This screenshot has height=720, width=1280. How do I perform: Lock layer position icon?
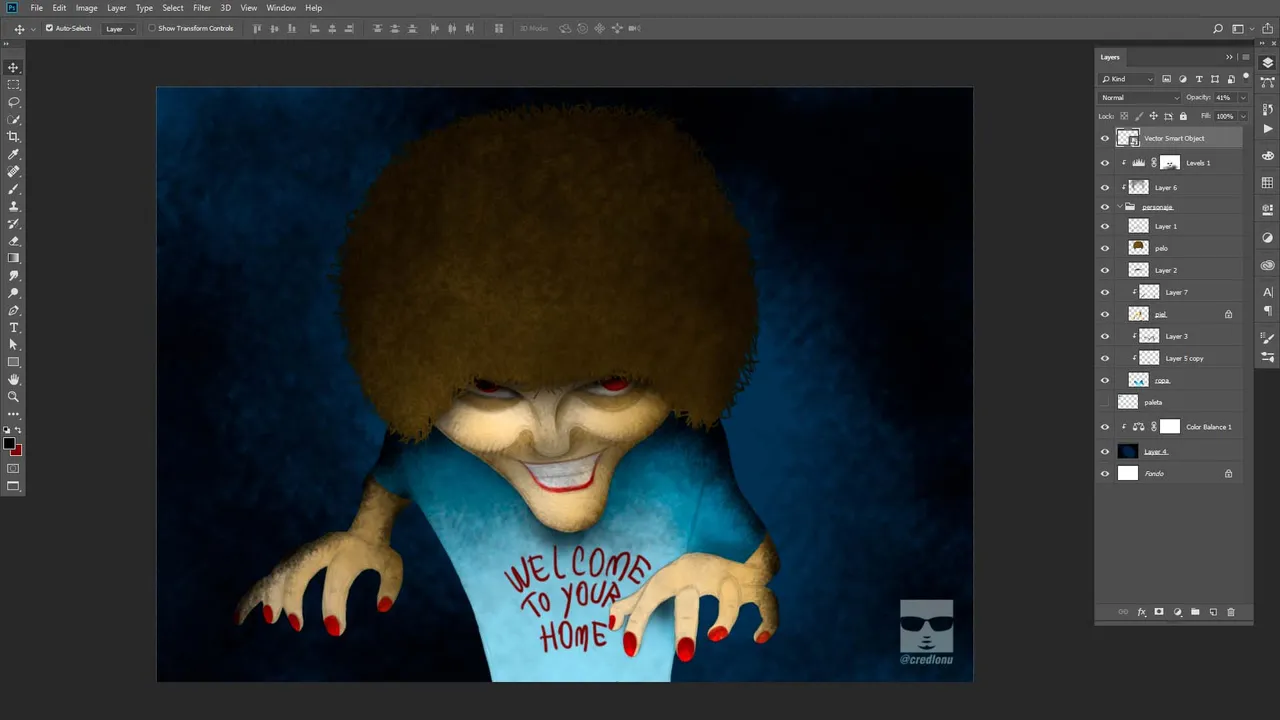tap(1153, 116)
